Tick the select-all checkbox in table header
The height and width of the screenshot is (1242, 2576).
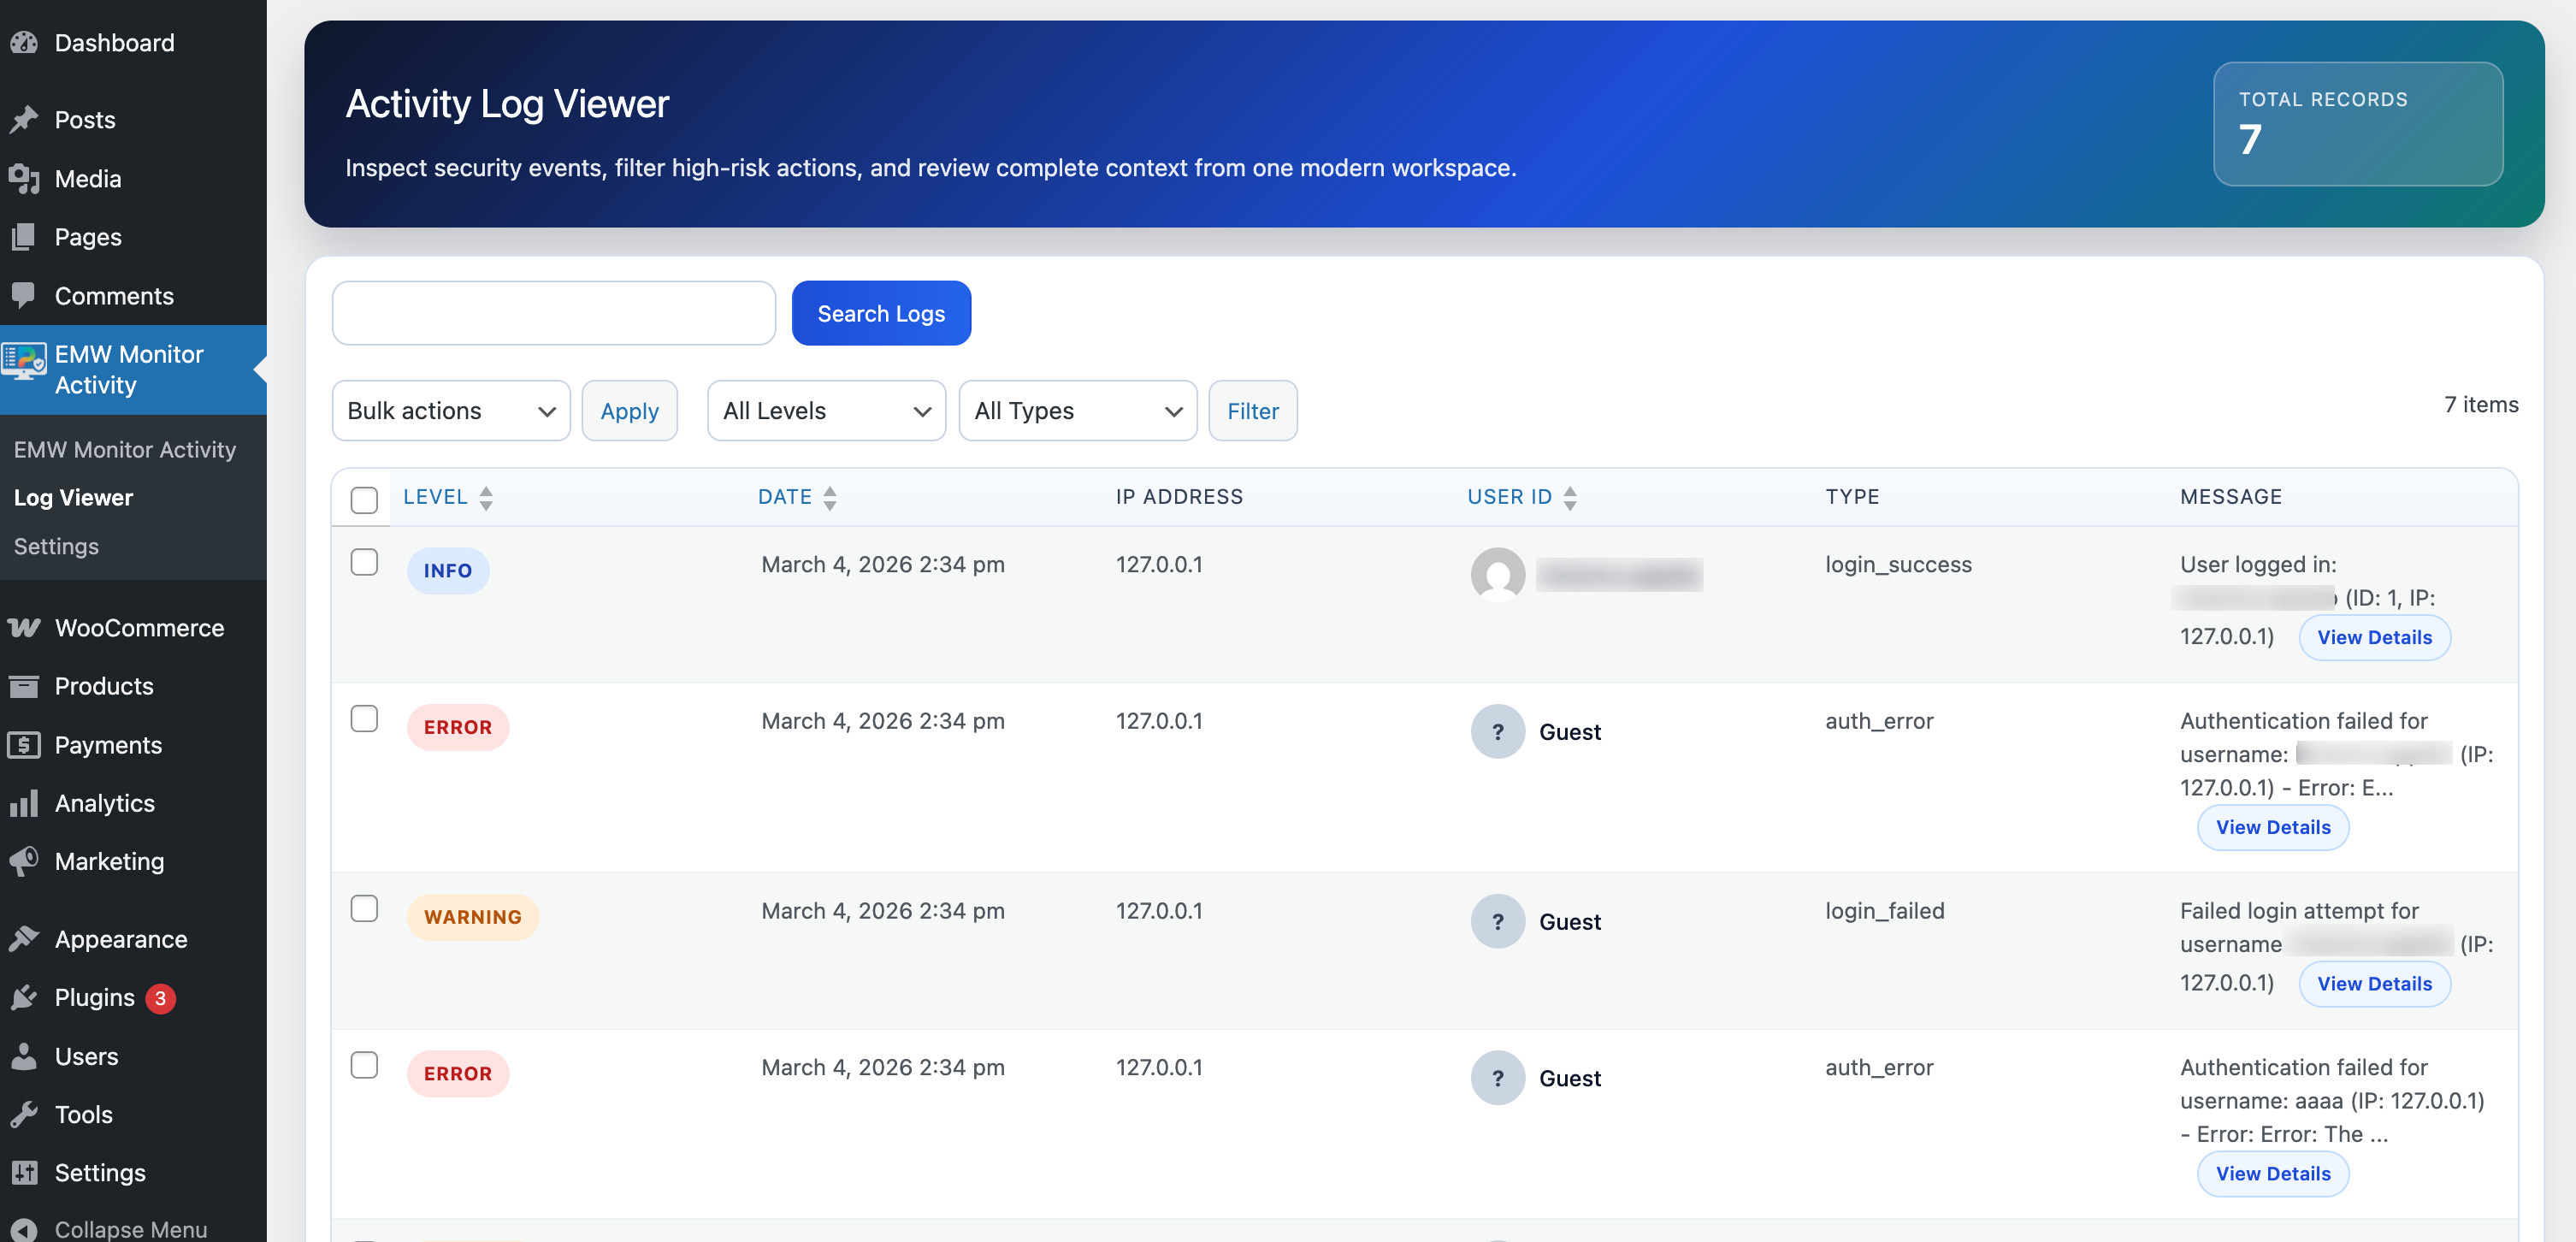(364, 500)
